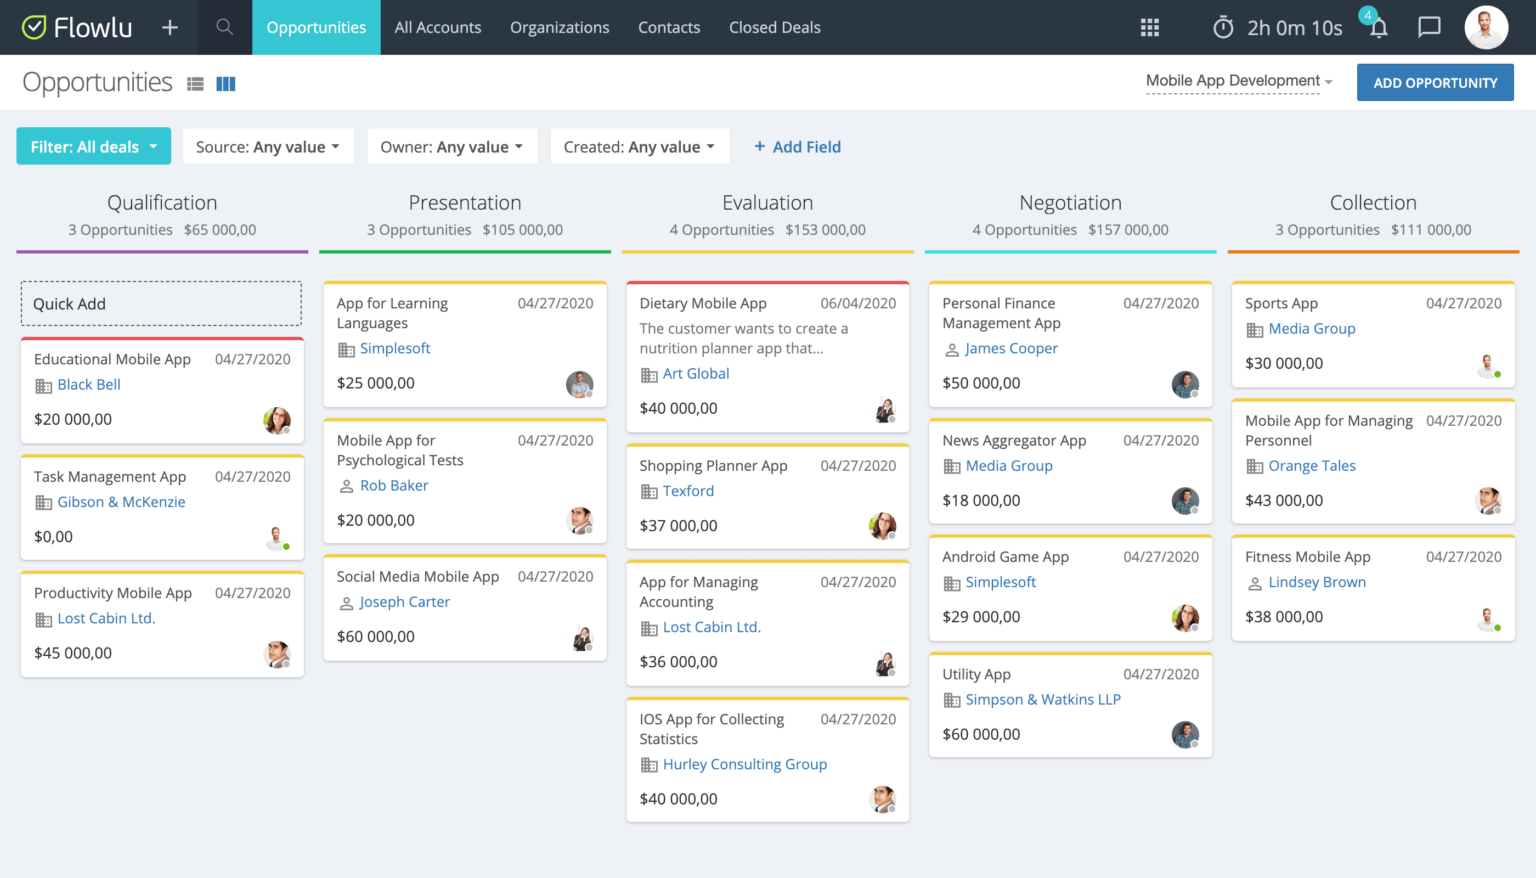
Task: Switch to kanban column view
Action: coord(225,83)
